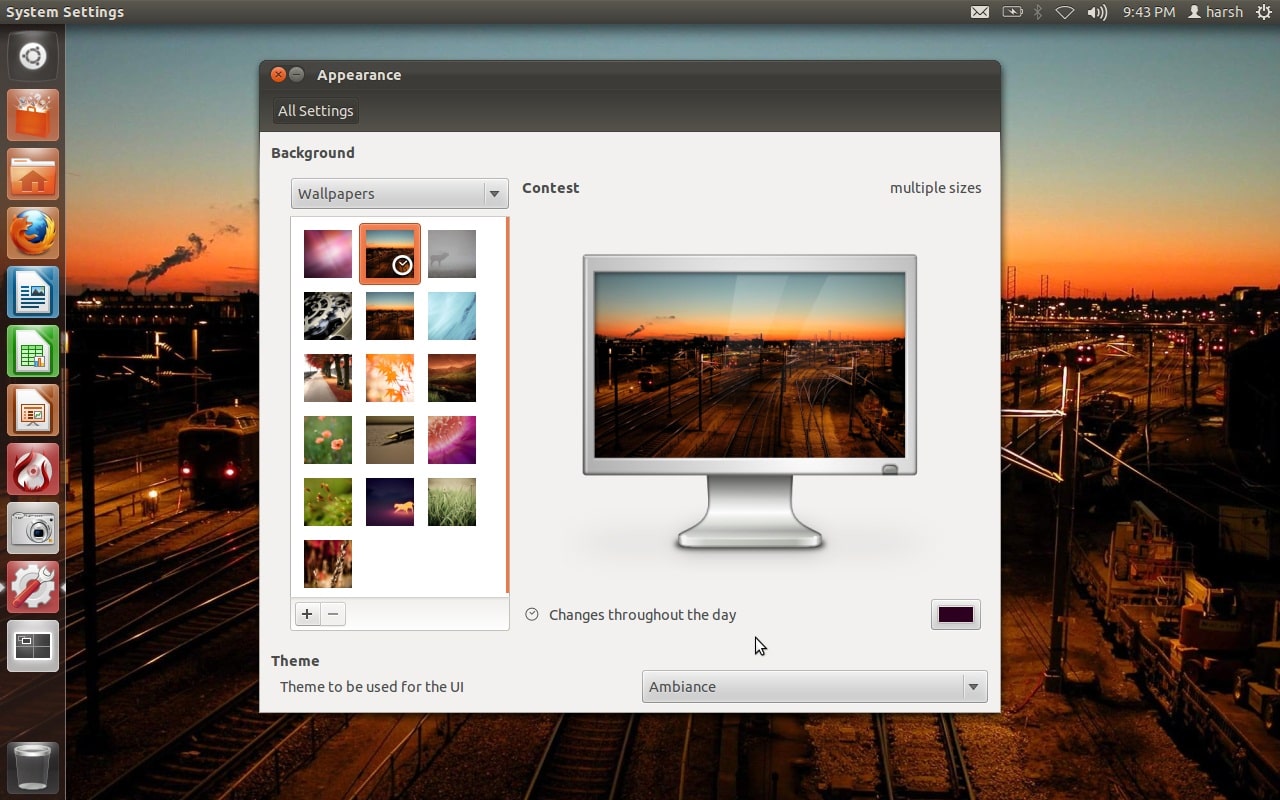Open the dark purple background color picker
Image resolution: width=1280 pixels, height=800 pixels.
coord(955,615)
